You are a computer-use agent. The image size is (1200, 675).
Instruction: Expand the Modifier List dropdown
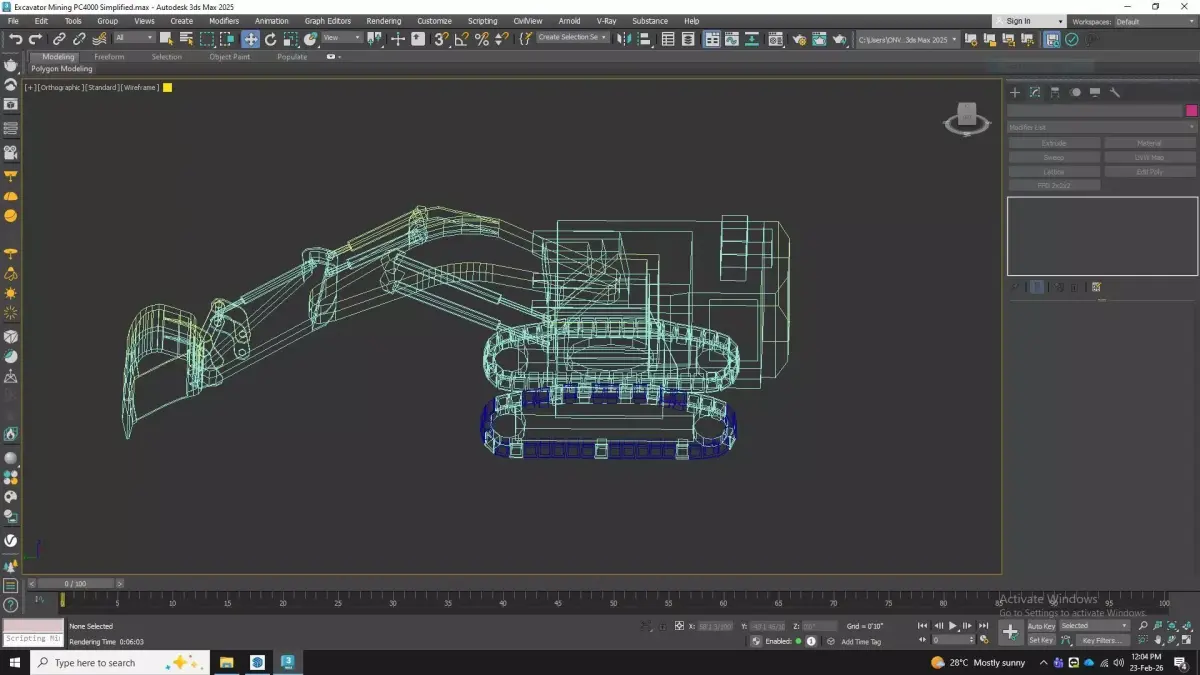1101,127
